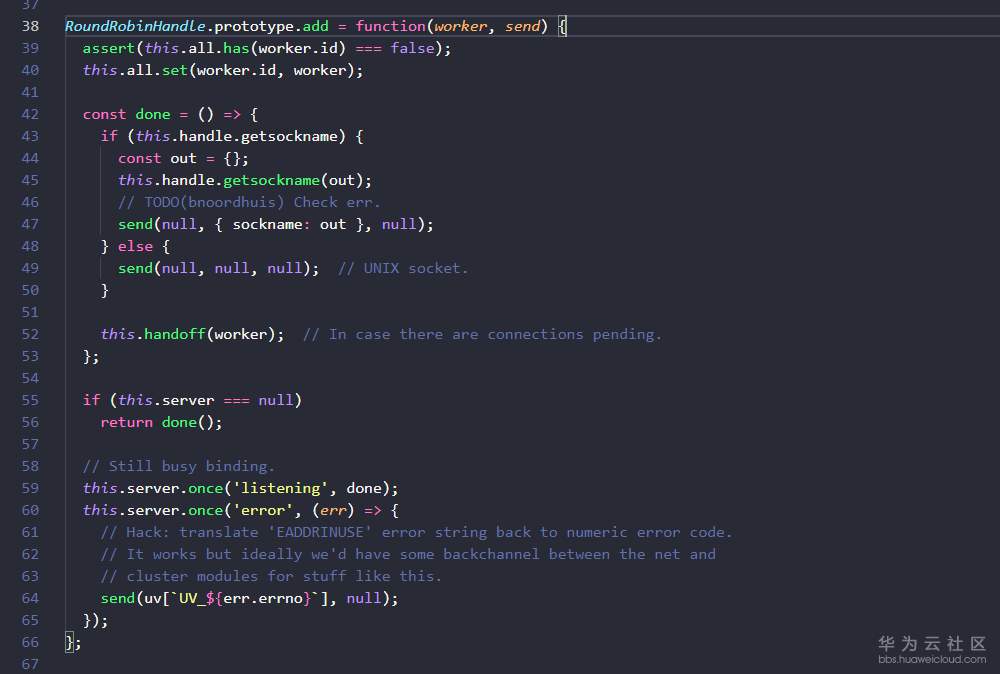Click the "add" property on line 38
Viewport: 1000px width, 674px height.
(x=316, y=26)
